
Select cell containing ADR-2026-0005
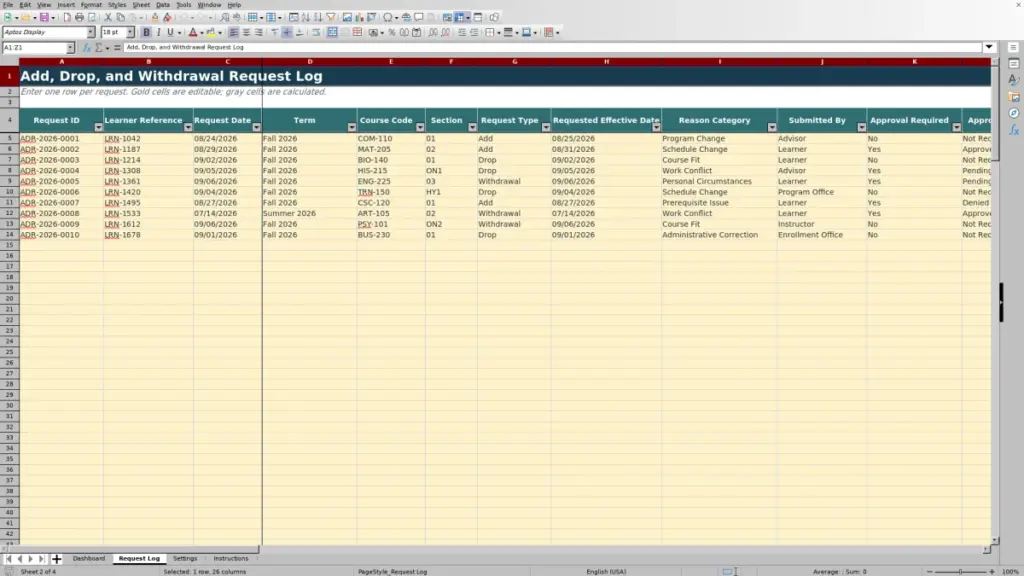61,182
